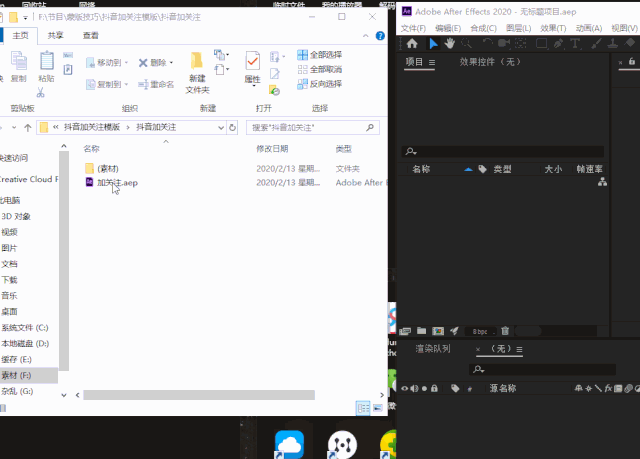Select the Camera tool
The height and width of the screenshot is (459, 640).
(x=504, y=43)
